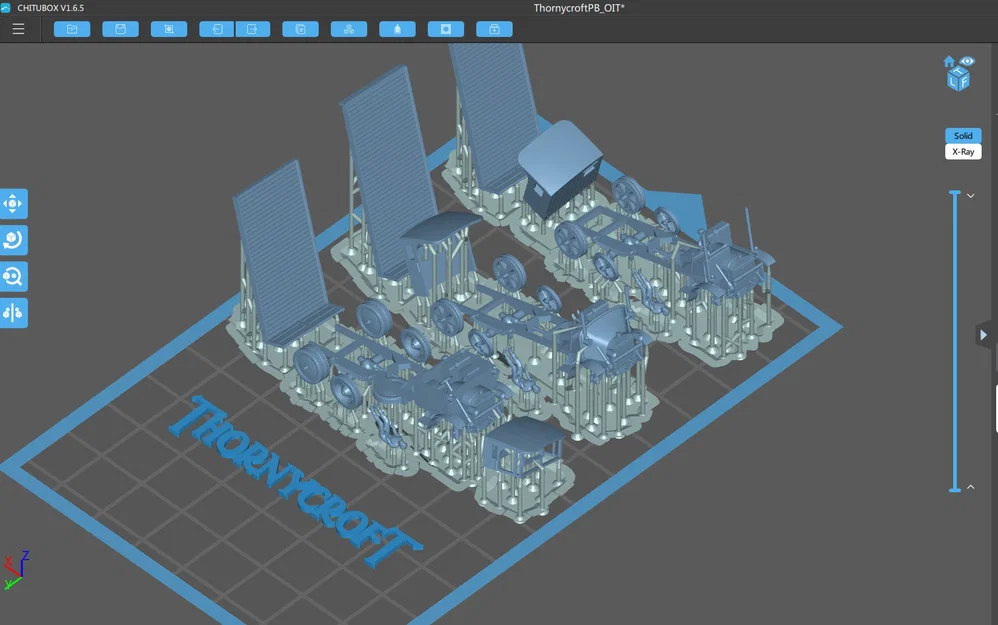Select the leftmost tall slatted panel model

[283, 253]
